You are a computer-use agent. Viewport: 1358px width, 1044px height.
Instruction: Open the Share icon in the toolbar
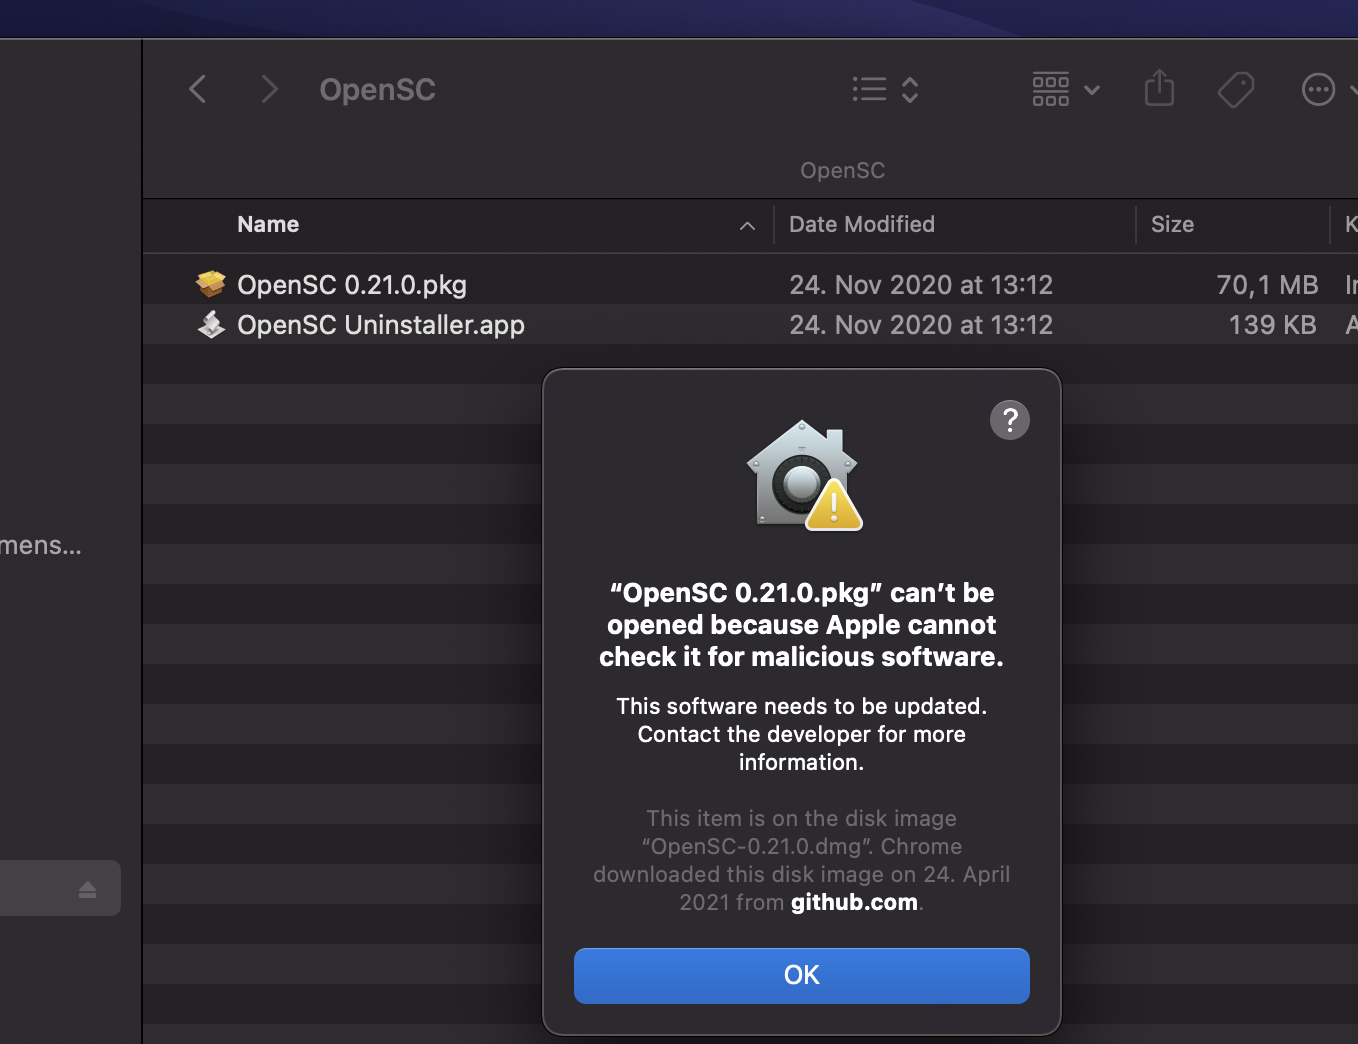point(1159,89)
